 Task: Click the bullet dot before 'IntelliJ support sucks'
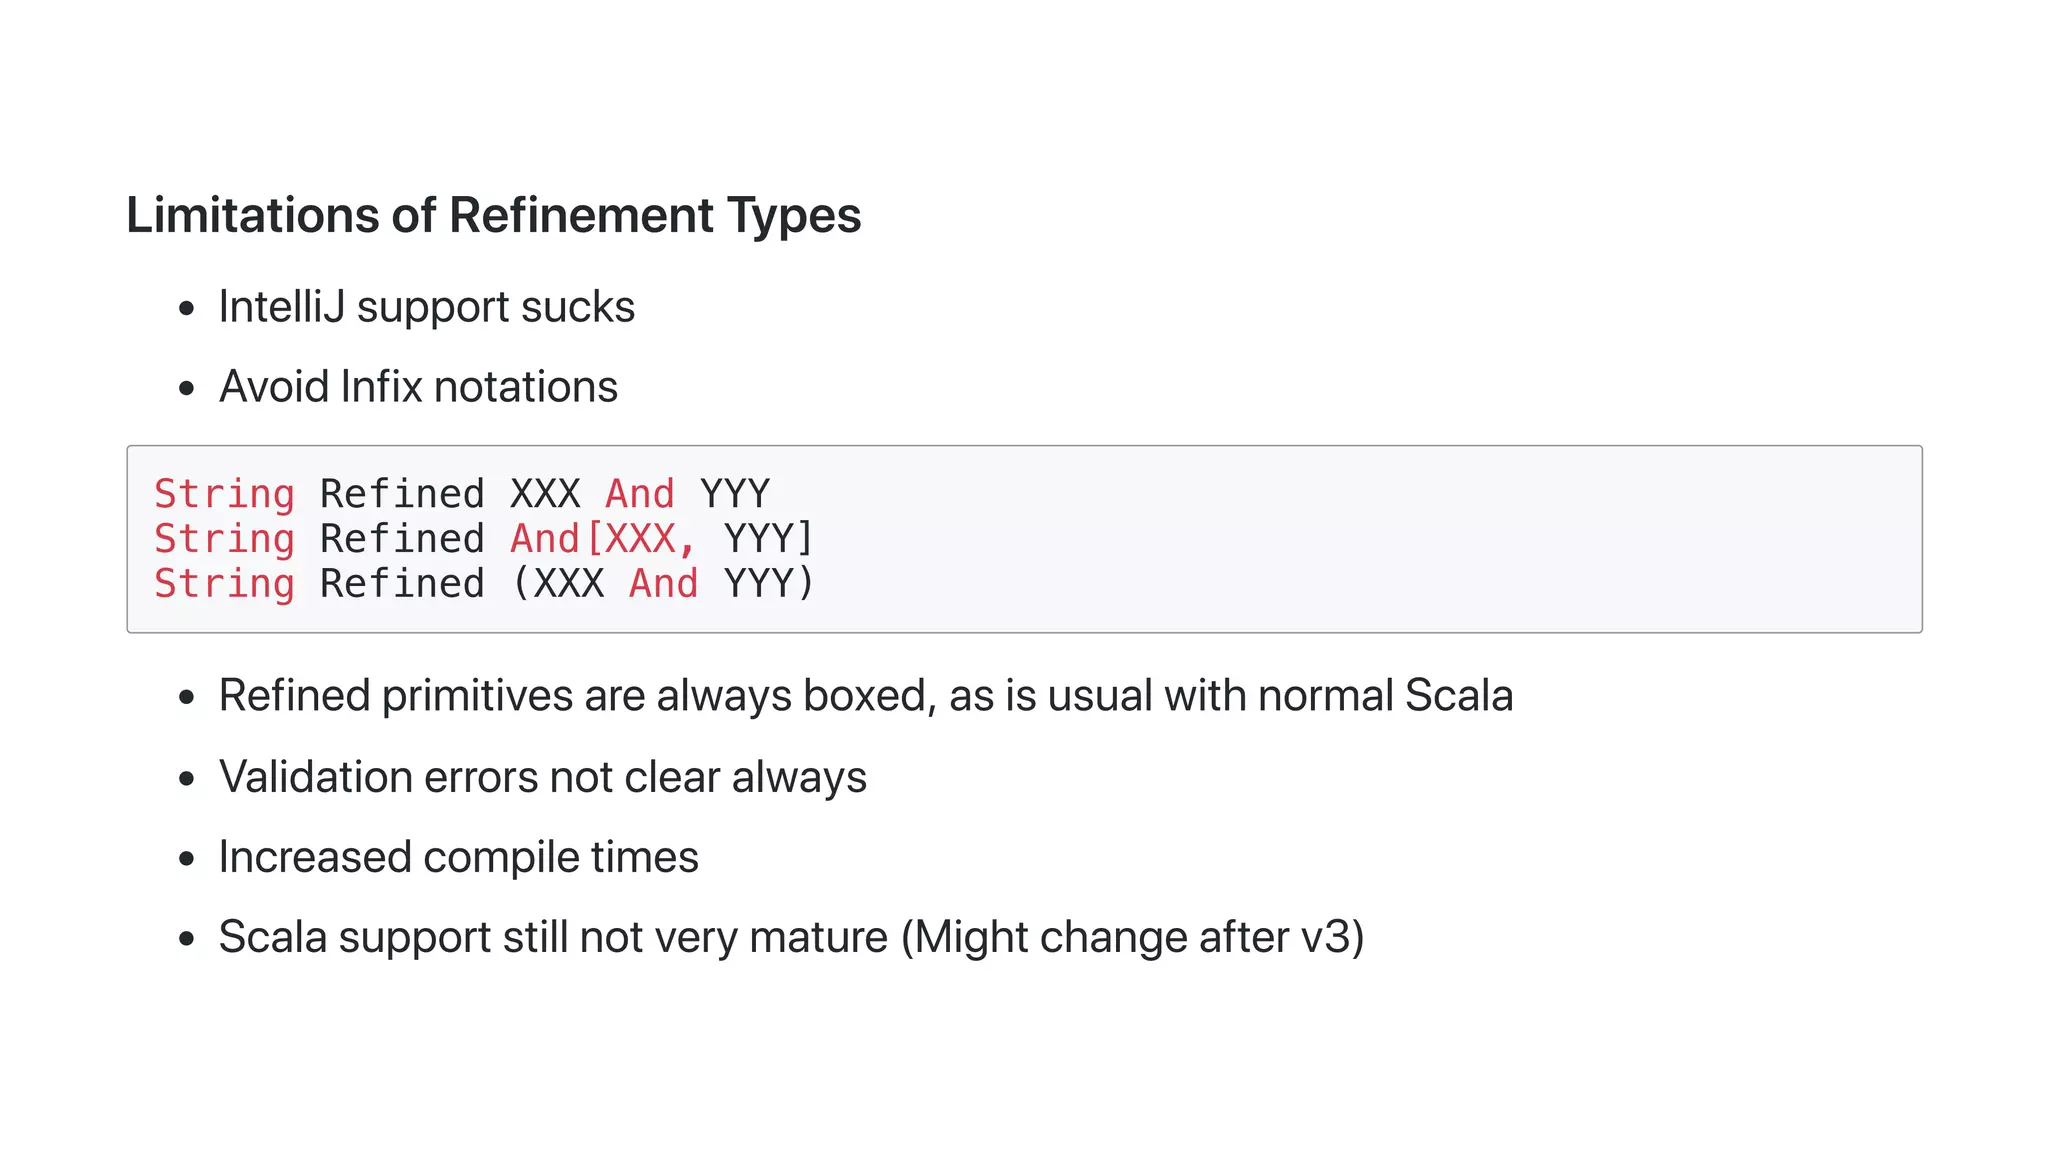[186, 309]
